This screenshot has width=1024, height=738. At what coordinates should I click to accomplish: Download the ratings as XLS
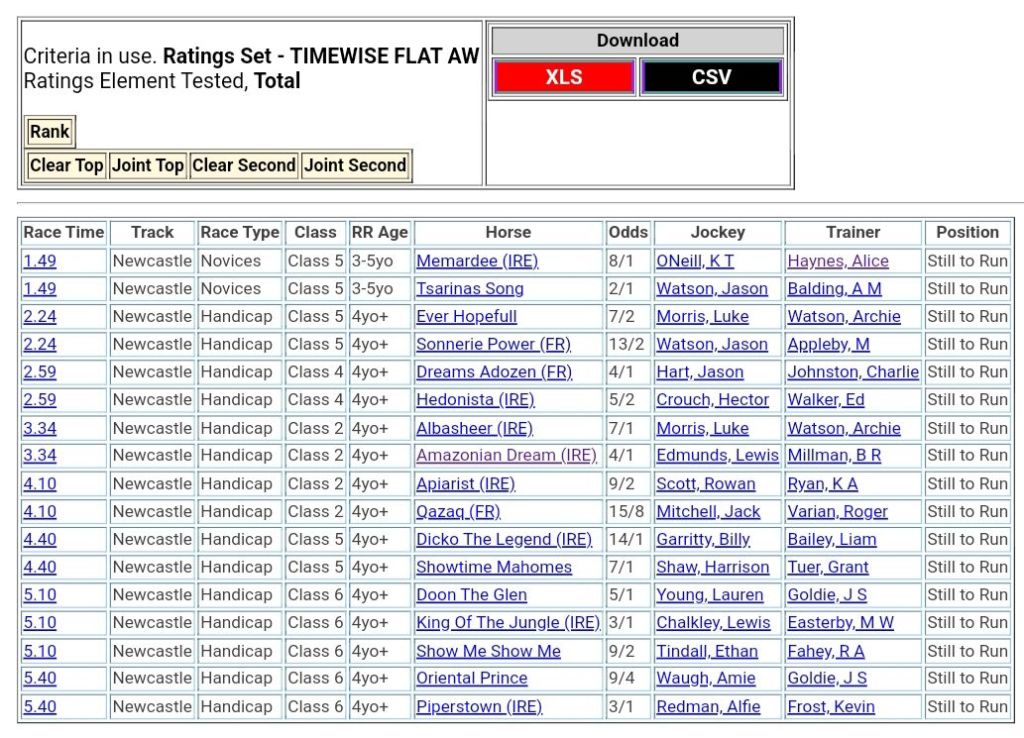[x=564, y=78]
